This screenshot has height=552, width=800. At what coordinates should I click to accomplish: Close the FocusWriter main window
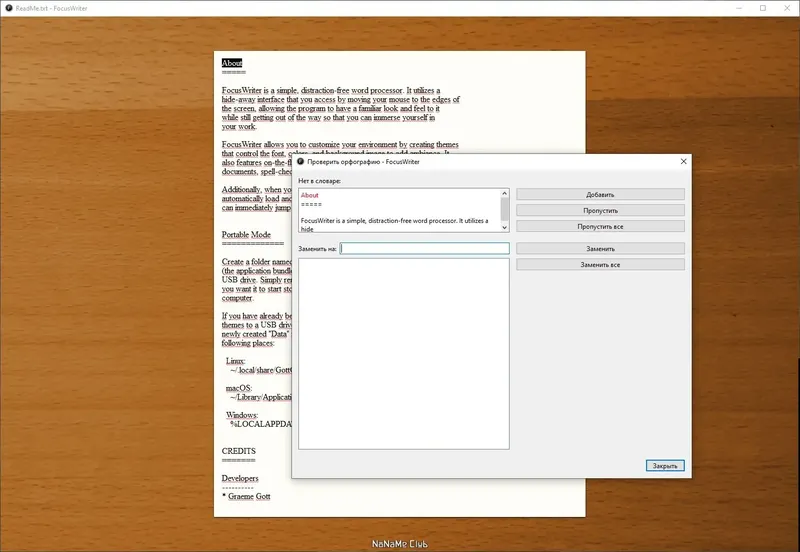point(787,8)
